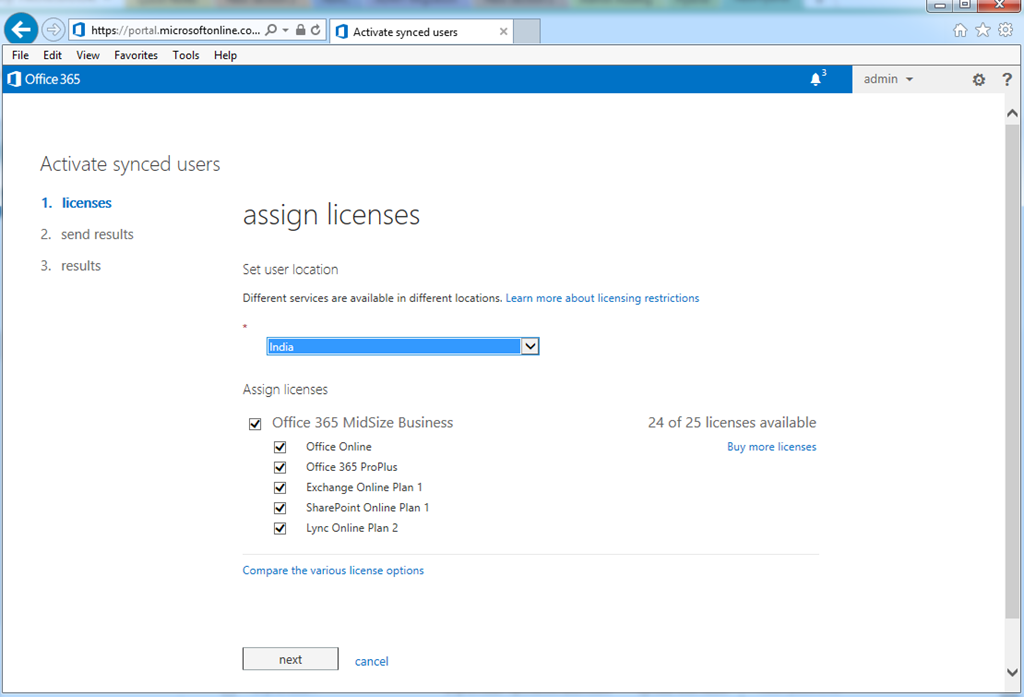
Task: Click the lock security icon in address bar
Action: 300,29
